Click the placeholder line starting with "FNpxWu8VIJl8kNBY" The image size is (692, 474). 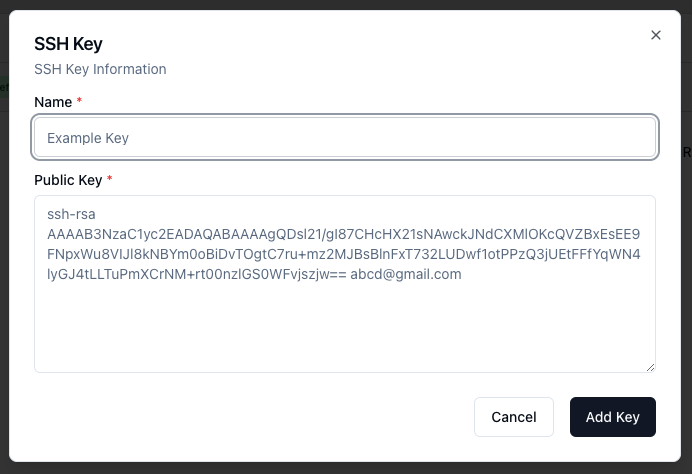click(x=344, y=254)
